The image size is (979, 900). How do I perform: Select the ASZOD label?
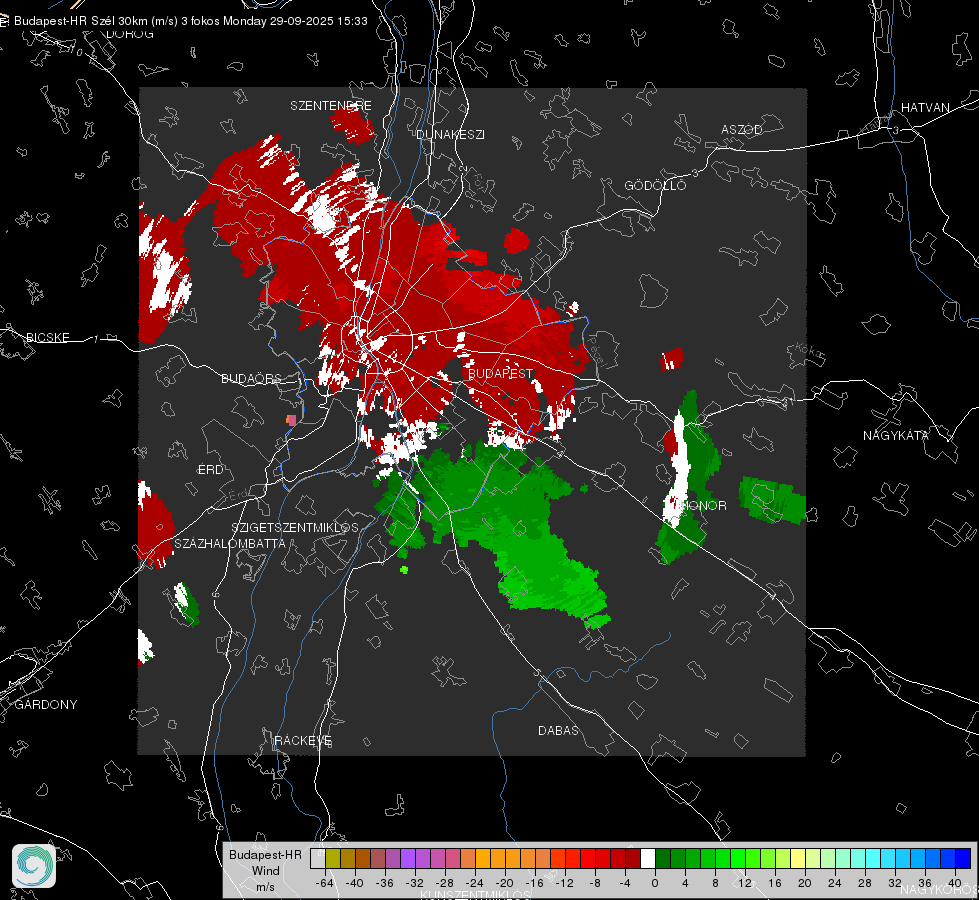(x=742, y=129)
